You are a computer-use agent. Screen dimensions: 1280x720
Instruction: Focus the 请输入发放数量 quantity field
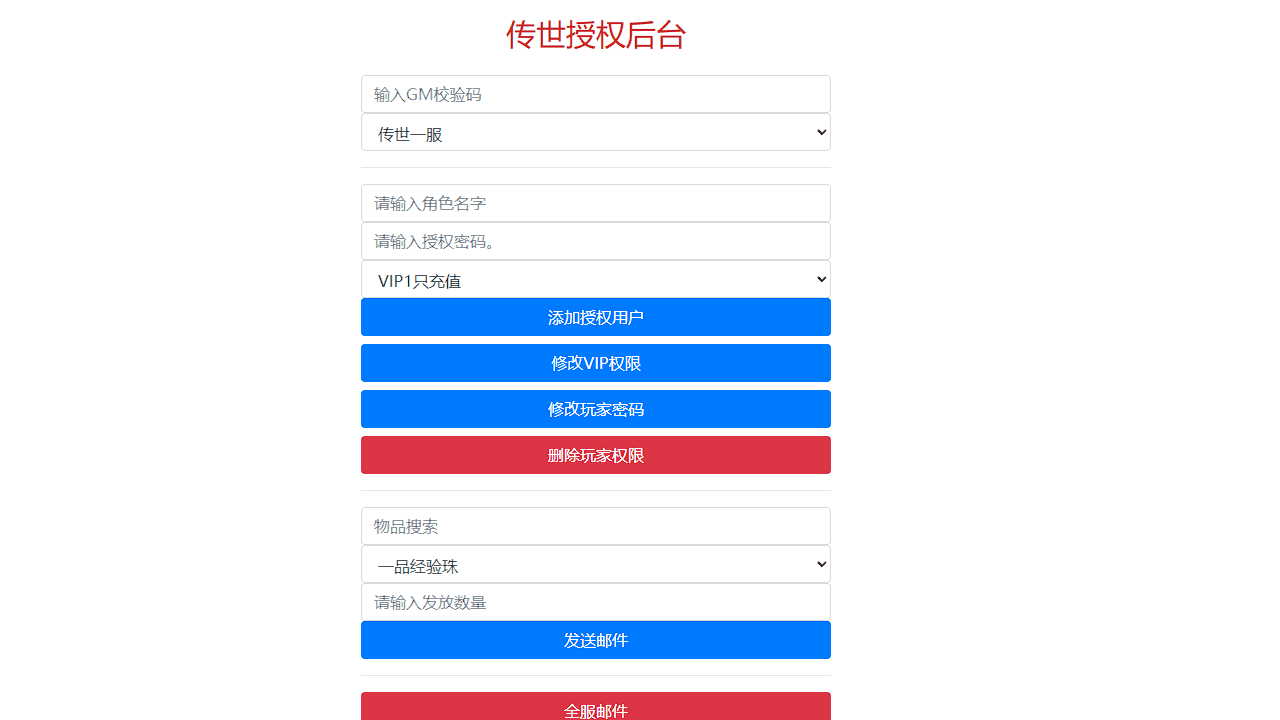pos(596,602)
